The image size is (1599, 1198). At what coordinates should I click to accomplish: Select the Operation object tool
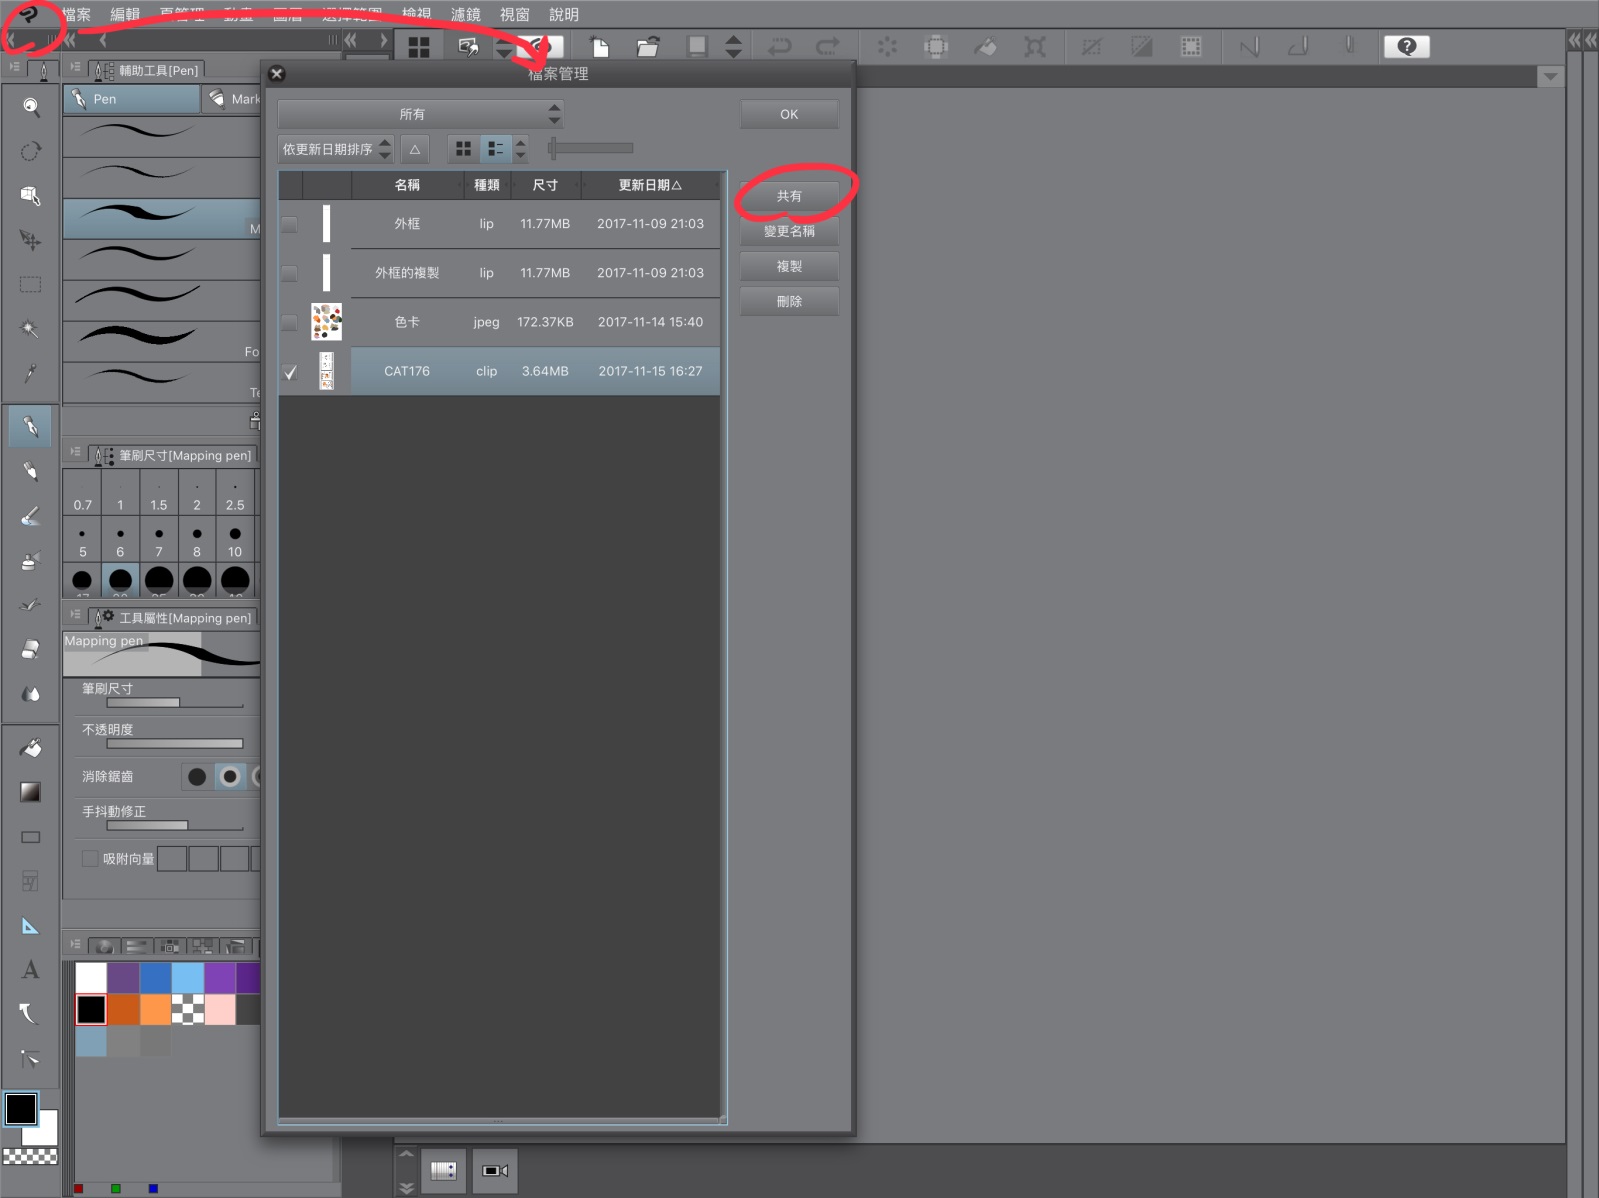[x=31, y=196]
